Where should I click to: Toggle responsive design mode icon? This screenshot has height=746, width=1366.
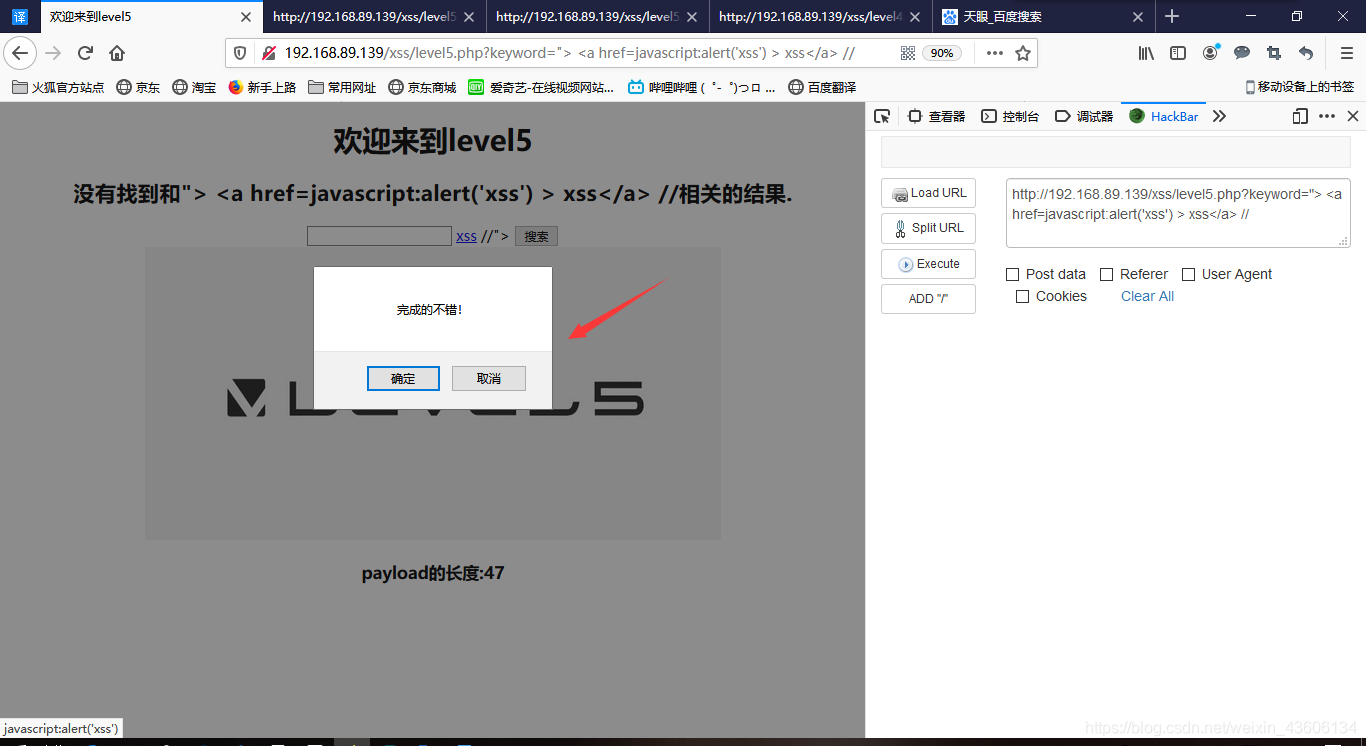[x=1300, y=117]
